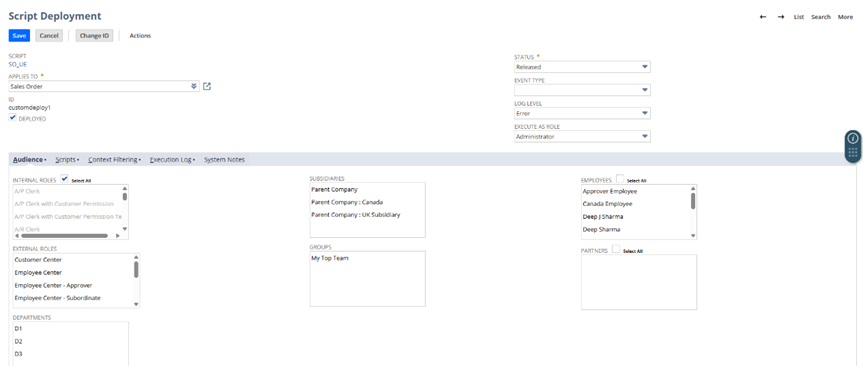863x366 pixels.
Task: Open the Applies To list double-chevron
Action: pos(194,86)
